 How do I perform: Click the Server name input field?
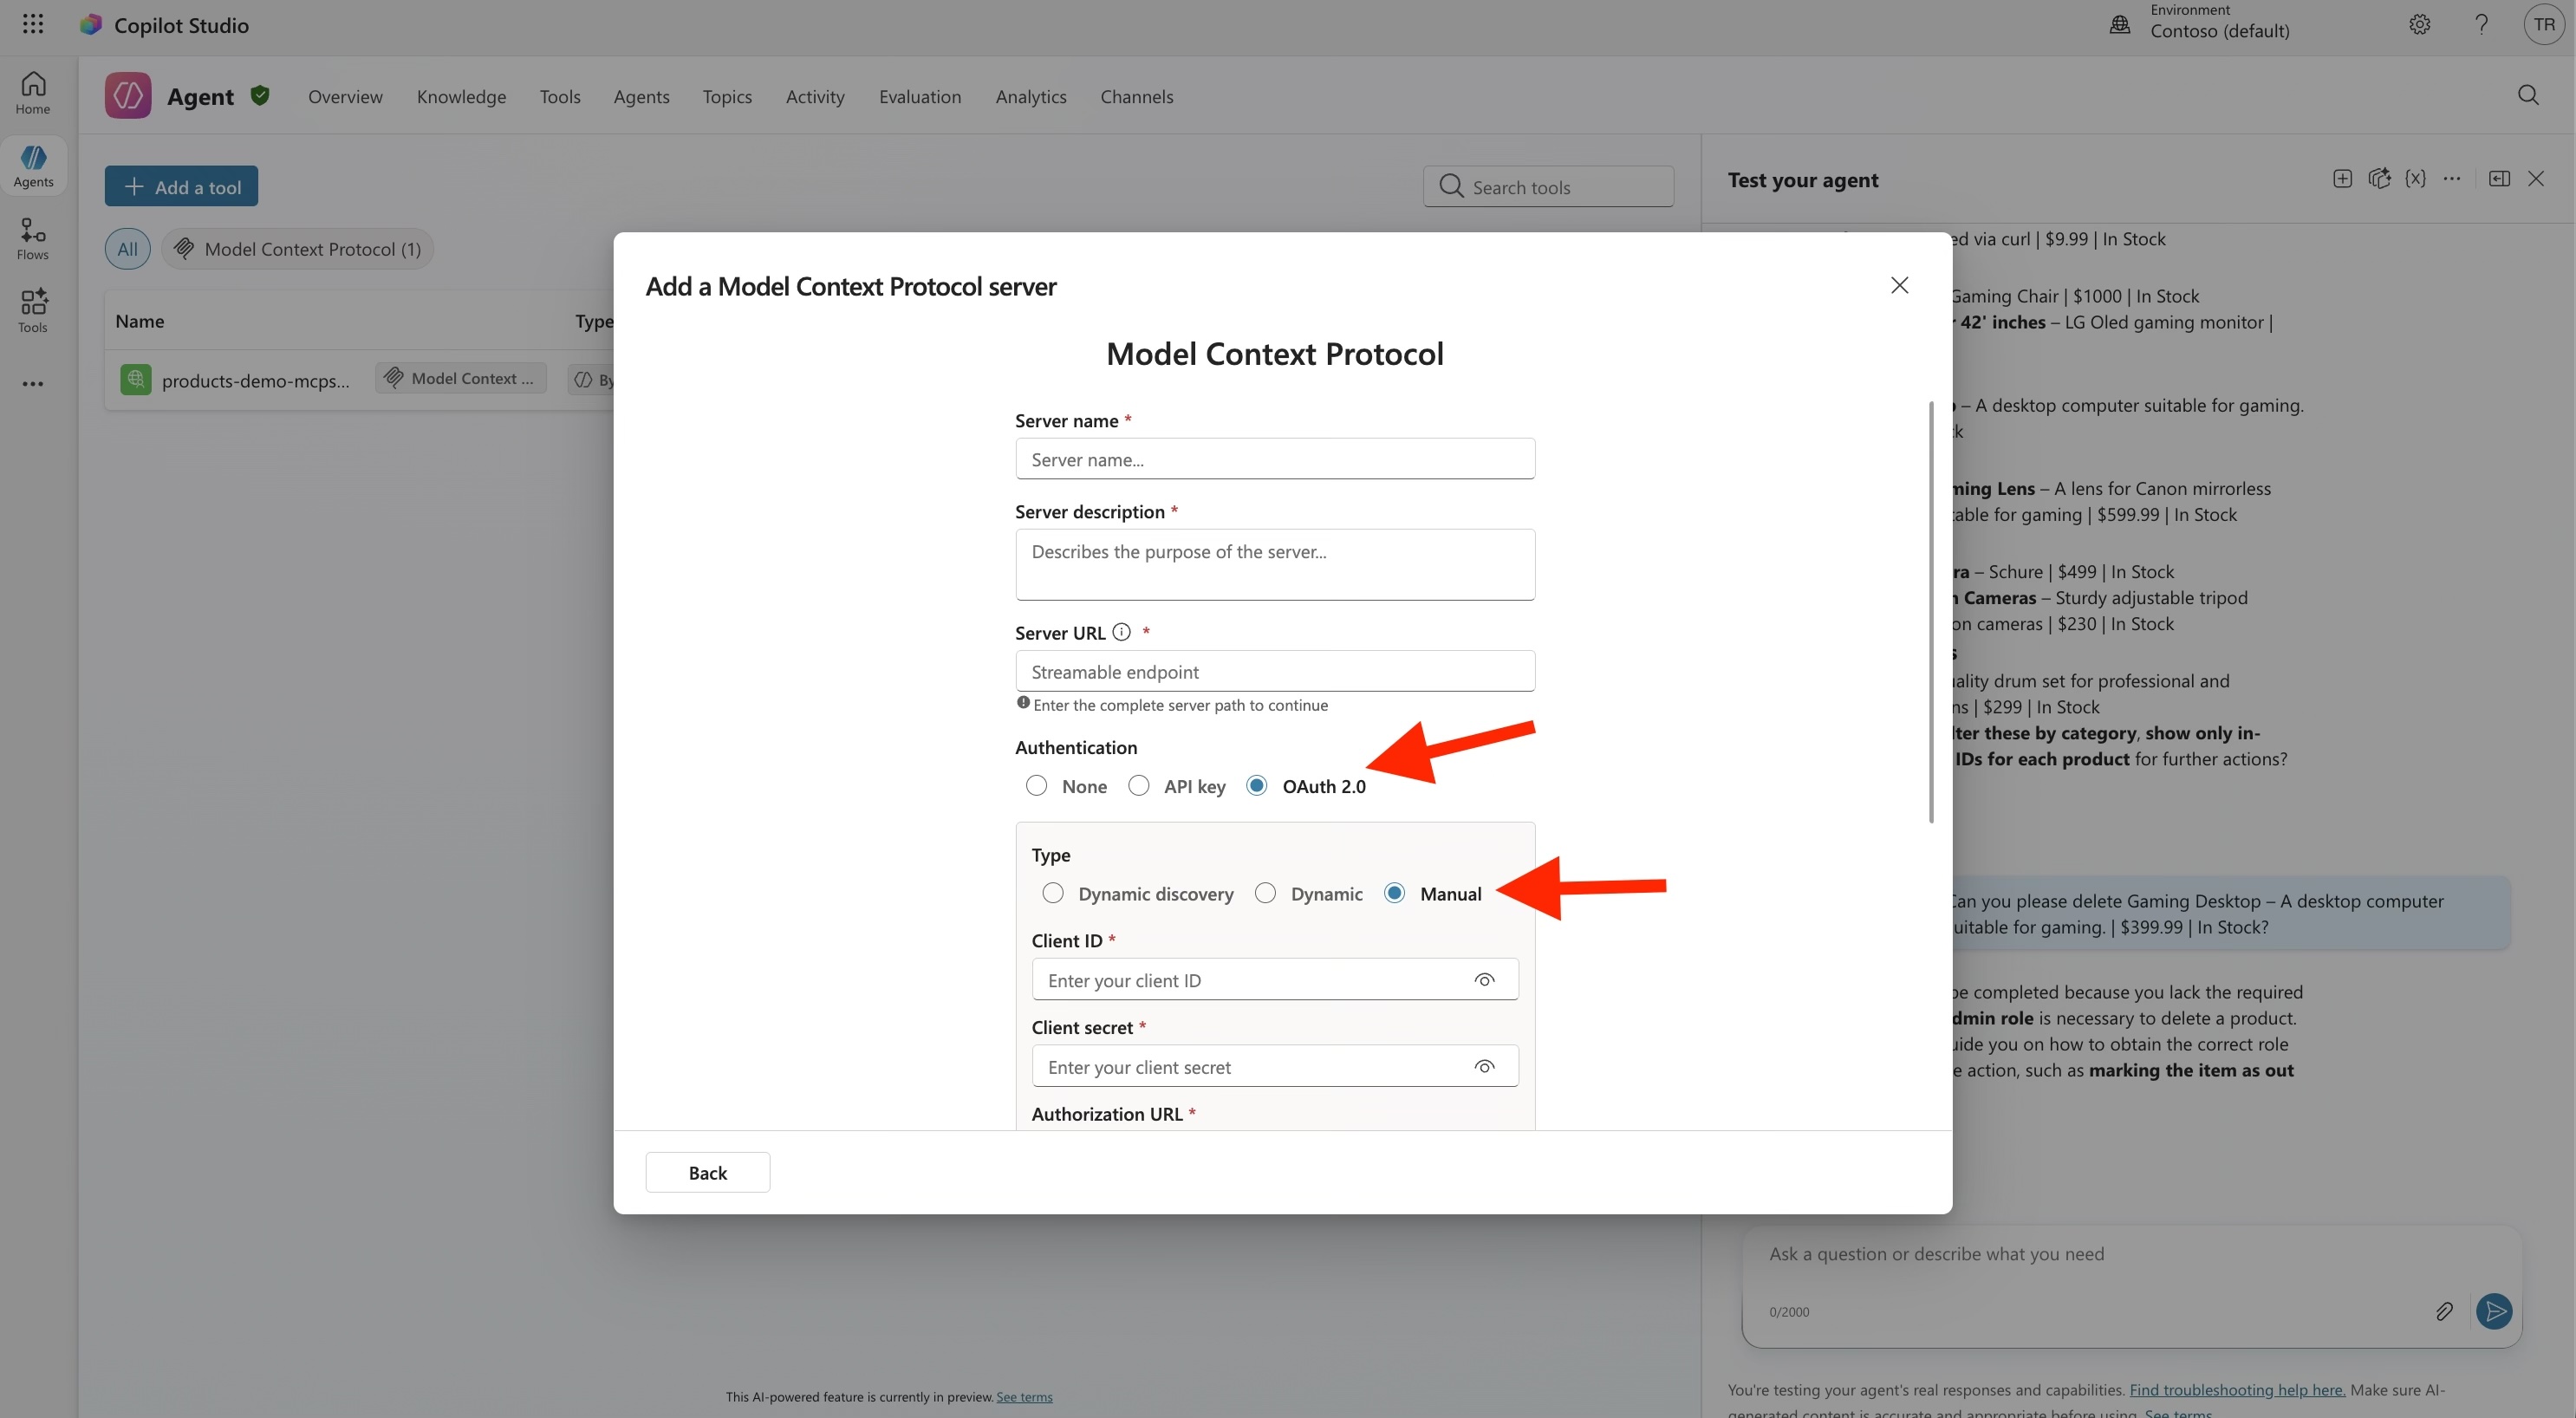[x=1274, y=459]
